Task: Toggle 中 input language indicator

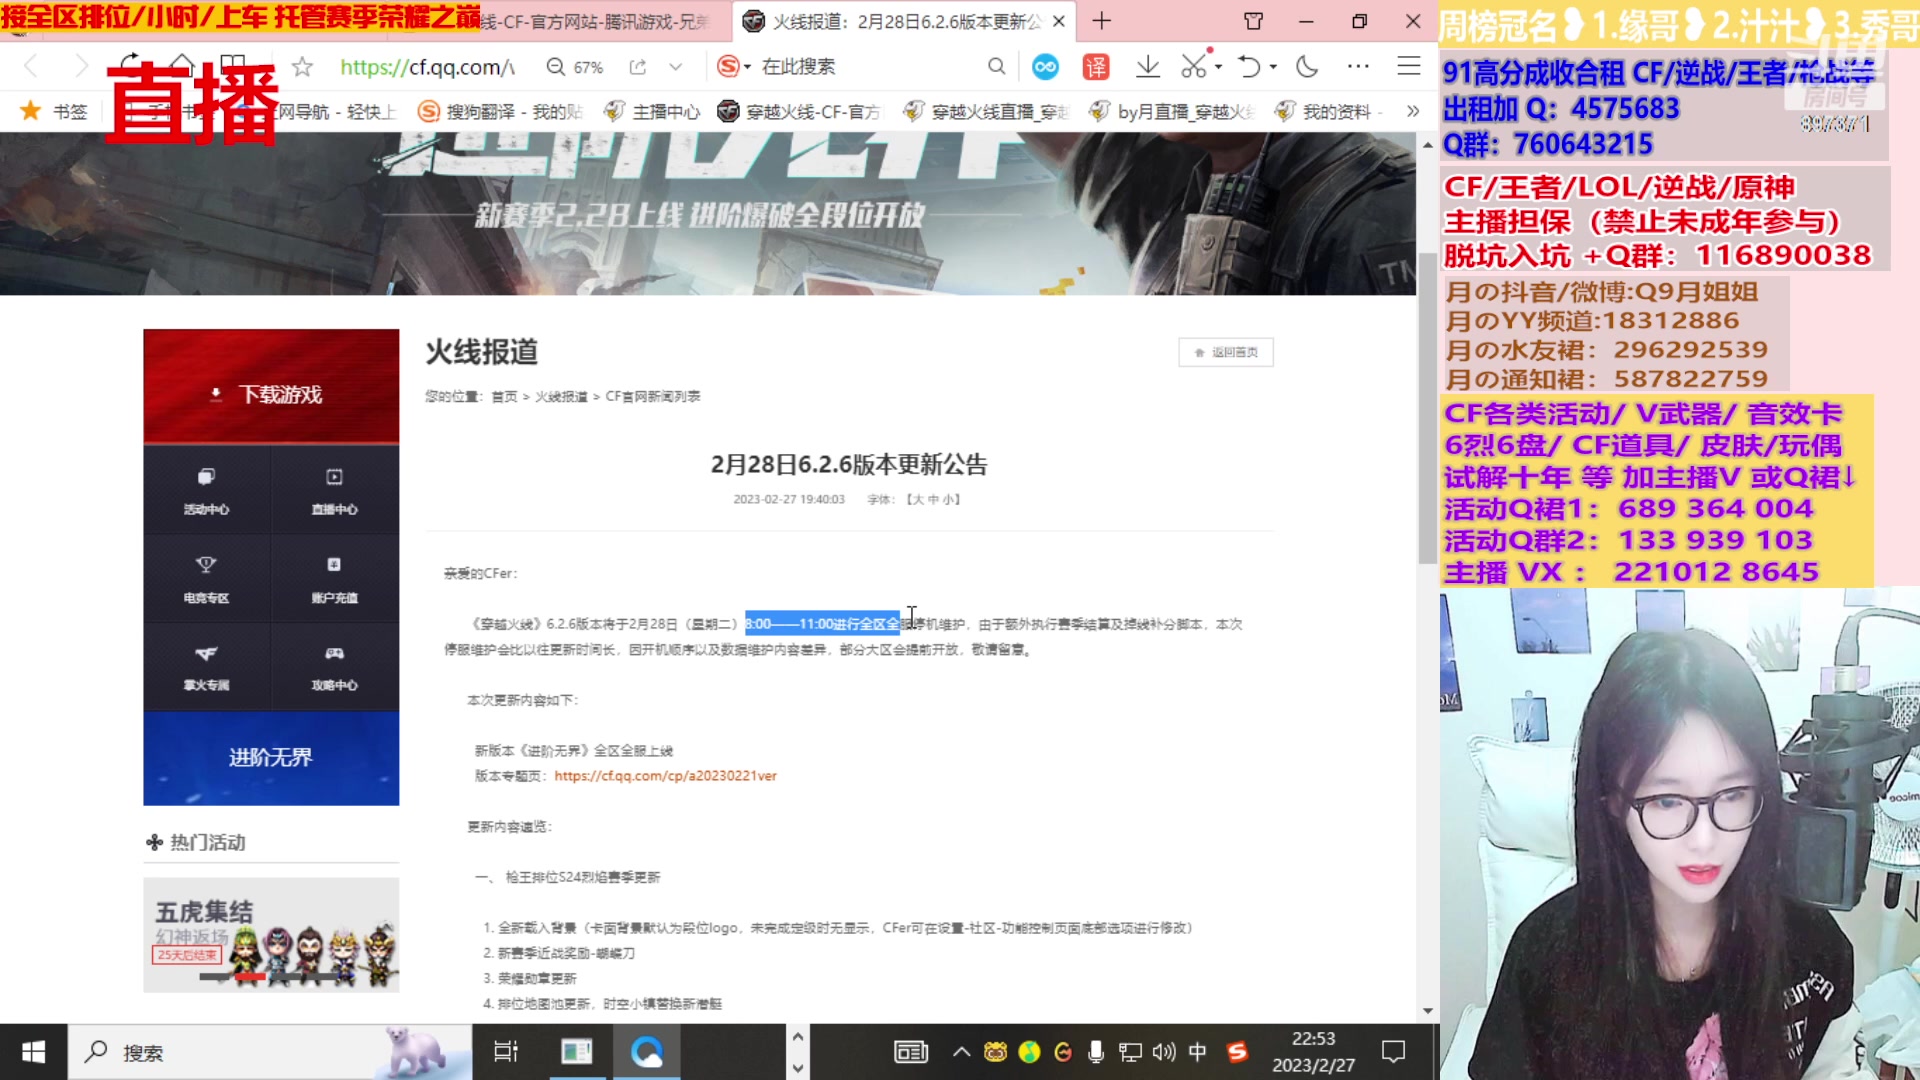Action: coord(1197,1052)
